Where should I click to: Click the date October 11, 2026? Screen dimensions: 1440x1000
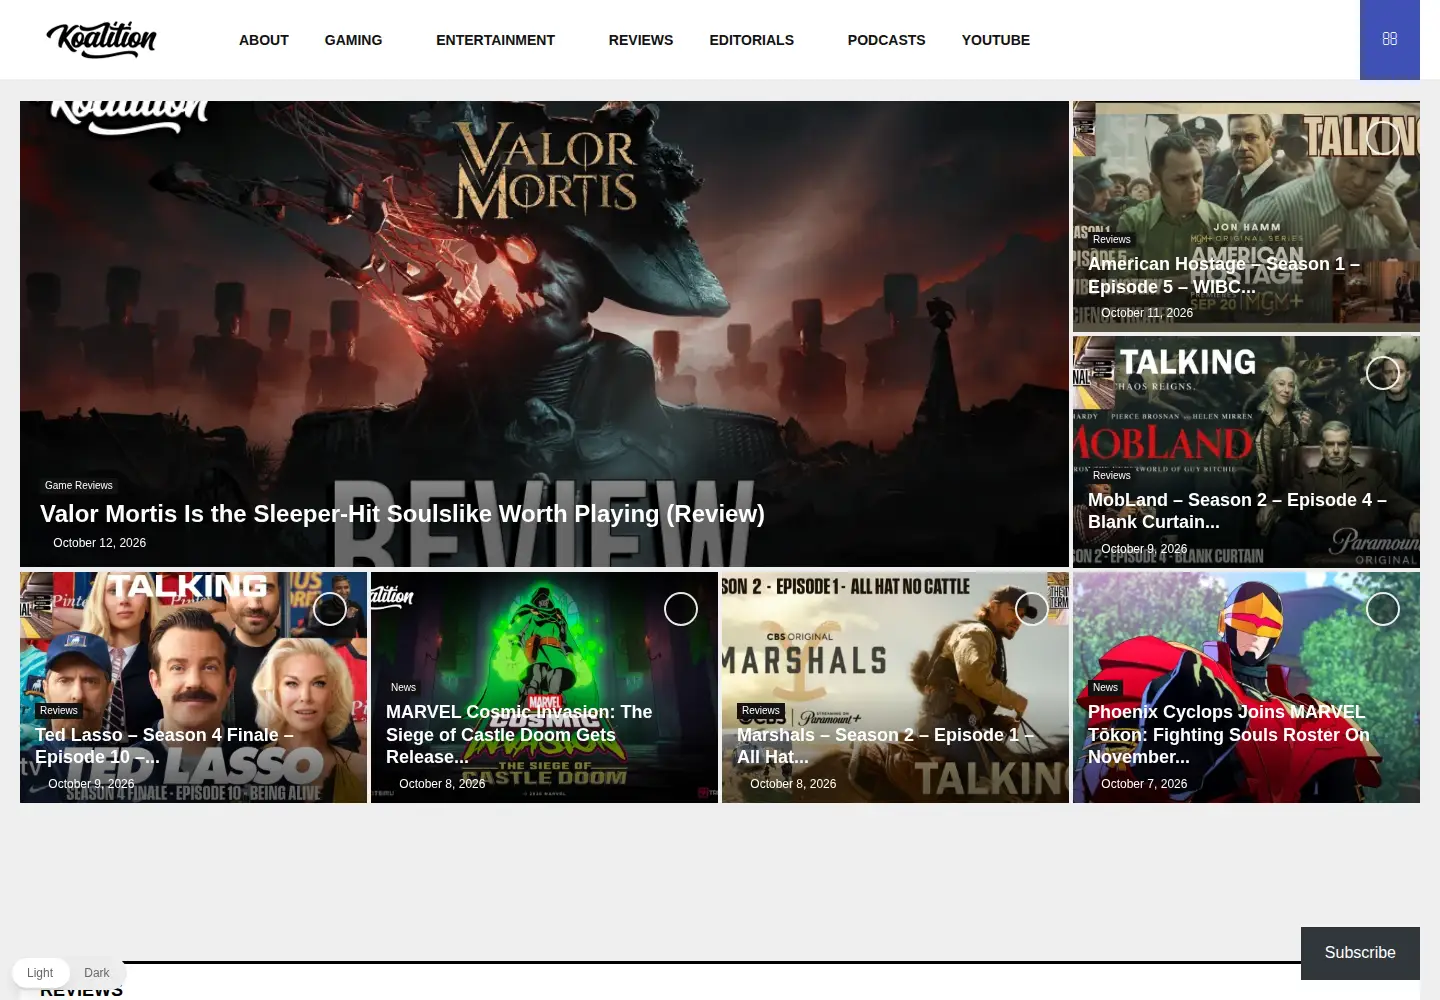coord(1147,313)
